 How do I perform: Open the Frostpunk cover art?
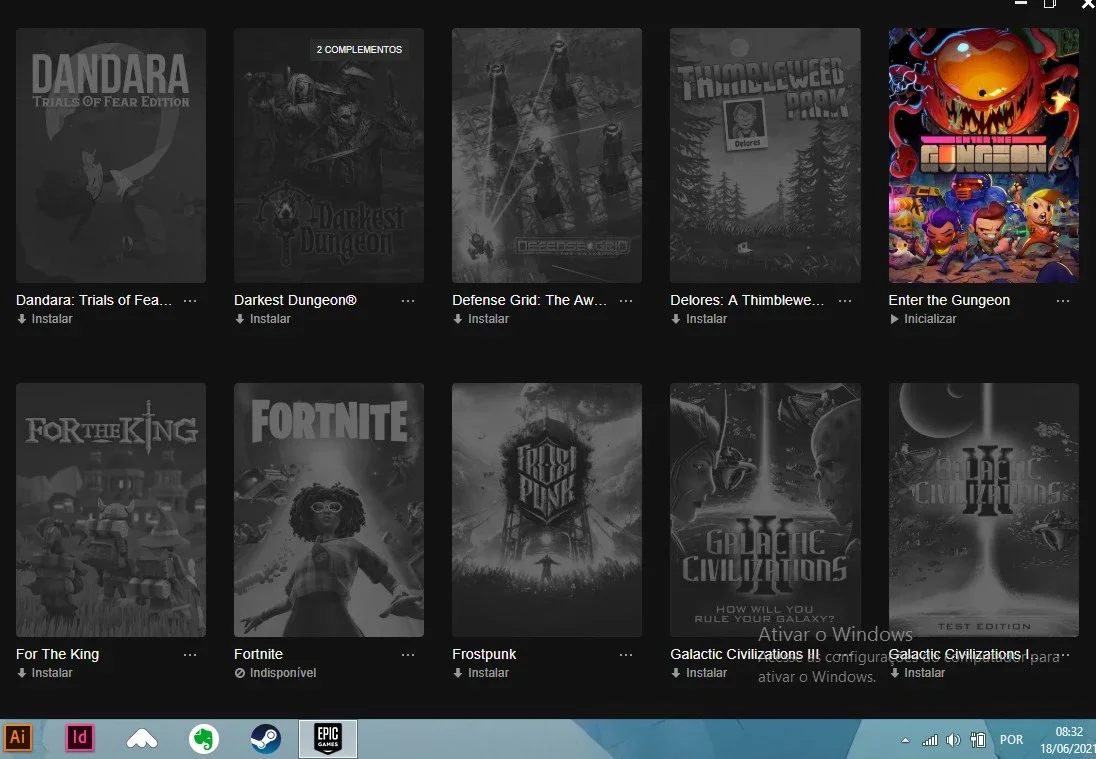pyautogui.click(x=547, y=509)
